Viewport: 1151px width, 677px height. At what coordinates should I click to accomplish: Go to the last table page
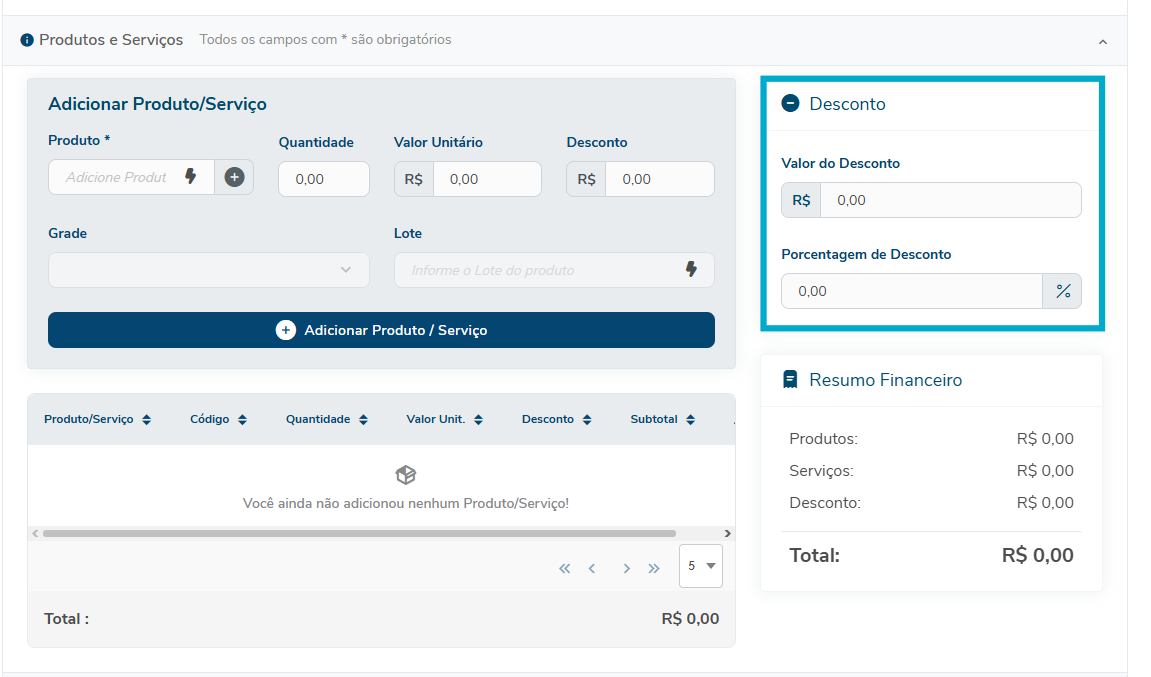coord(654,568)
